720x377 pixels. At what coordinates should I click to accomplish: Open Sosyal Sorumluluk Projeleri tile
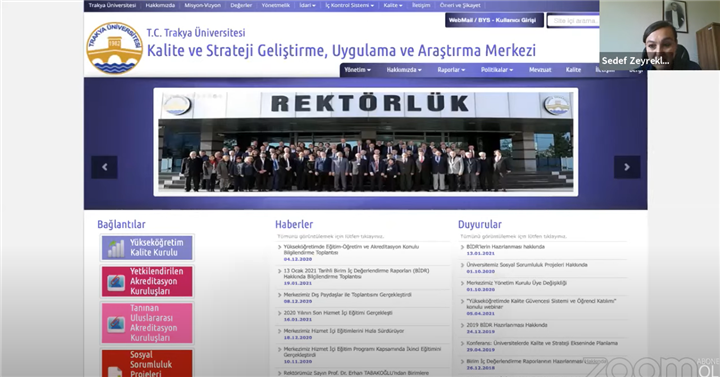tap(147, 364)
